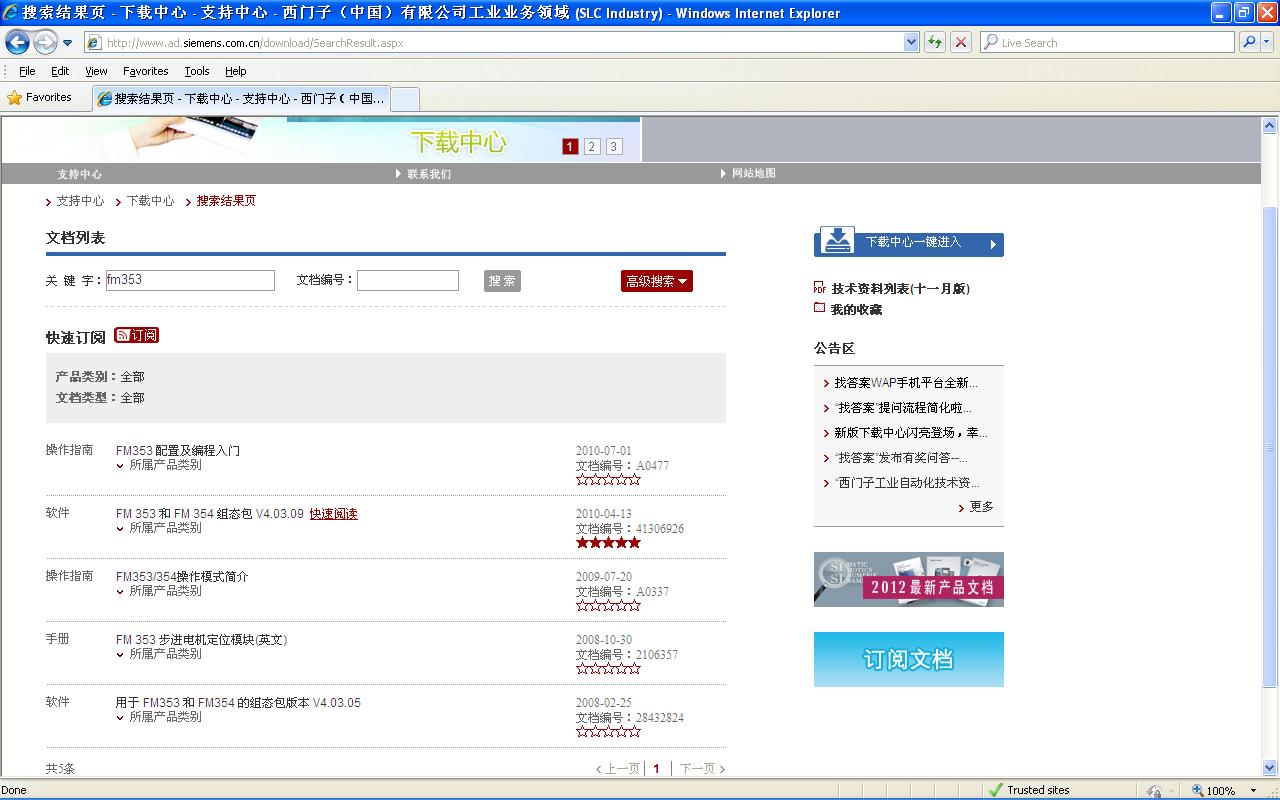Open the View menu
Viewport: 1280px width, 800px height.
click(x=96, y=71)
